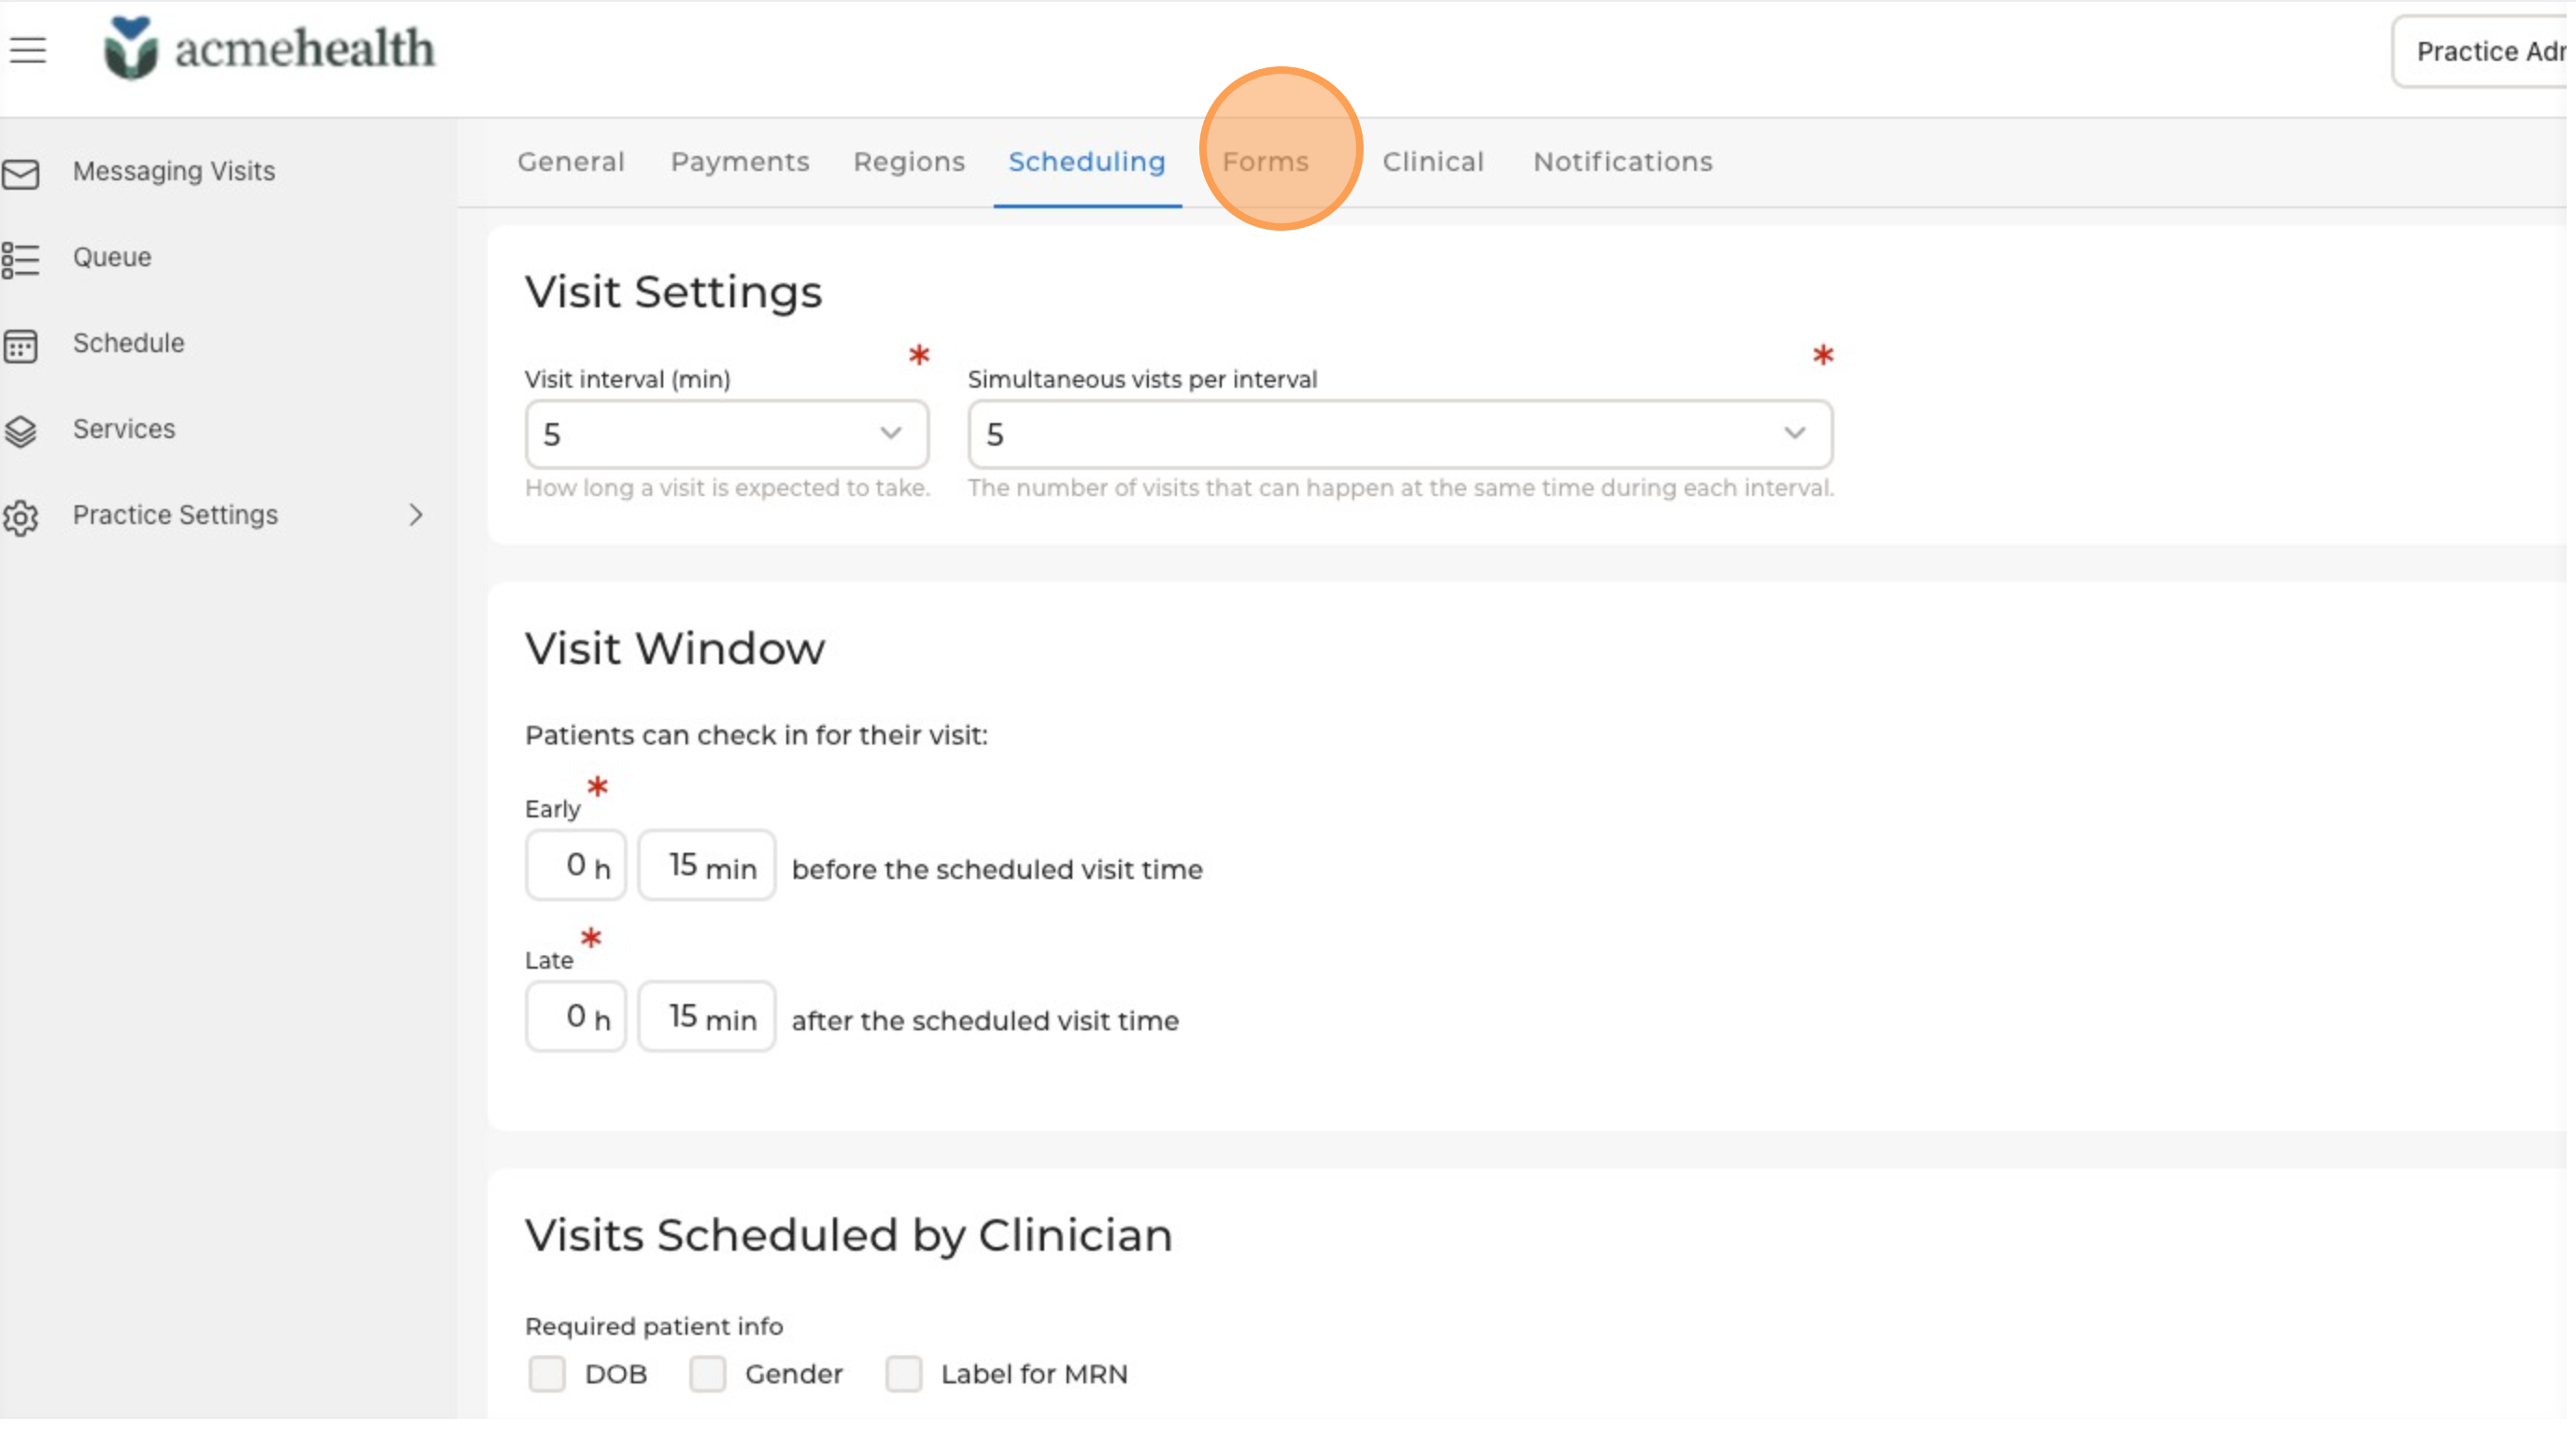Click the Early hours input field
The image size is (2576, 1431).
(577, 867)
